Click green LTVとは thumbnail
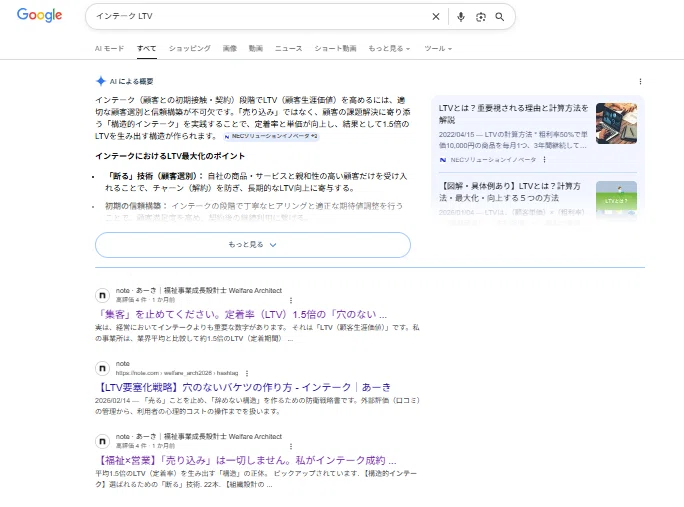 616,199
